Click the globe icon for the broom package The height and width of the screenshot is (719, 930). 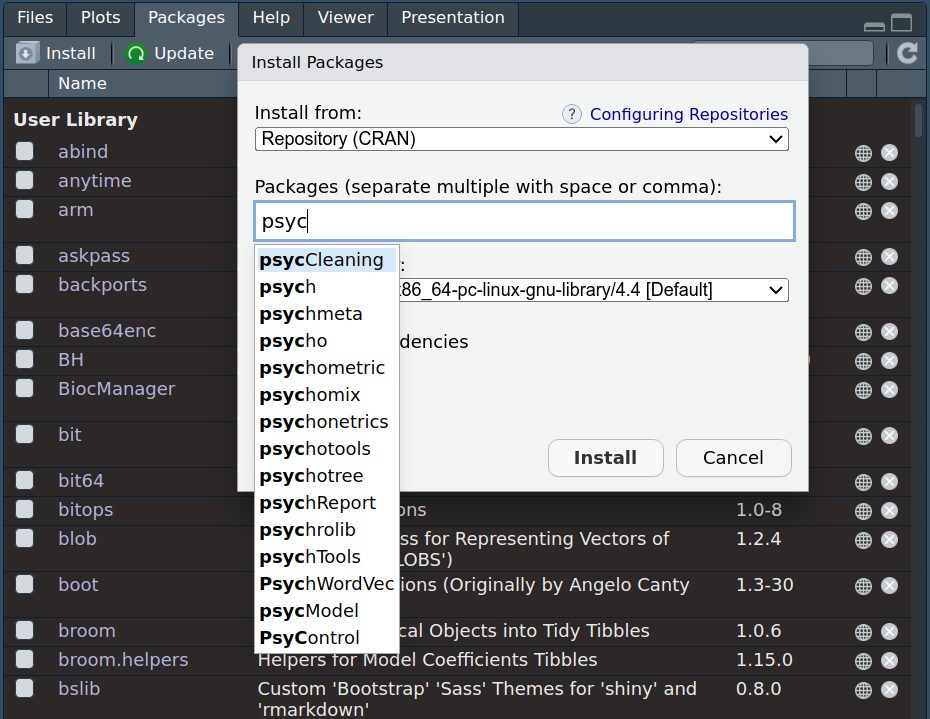pyautogui.click(x=863, y=632)
